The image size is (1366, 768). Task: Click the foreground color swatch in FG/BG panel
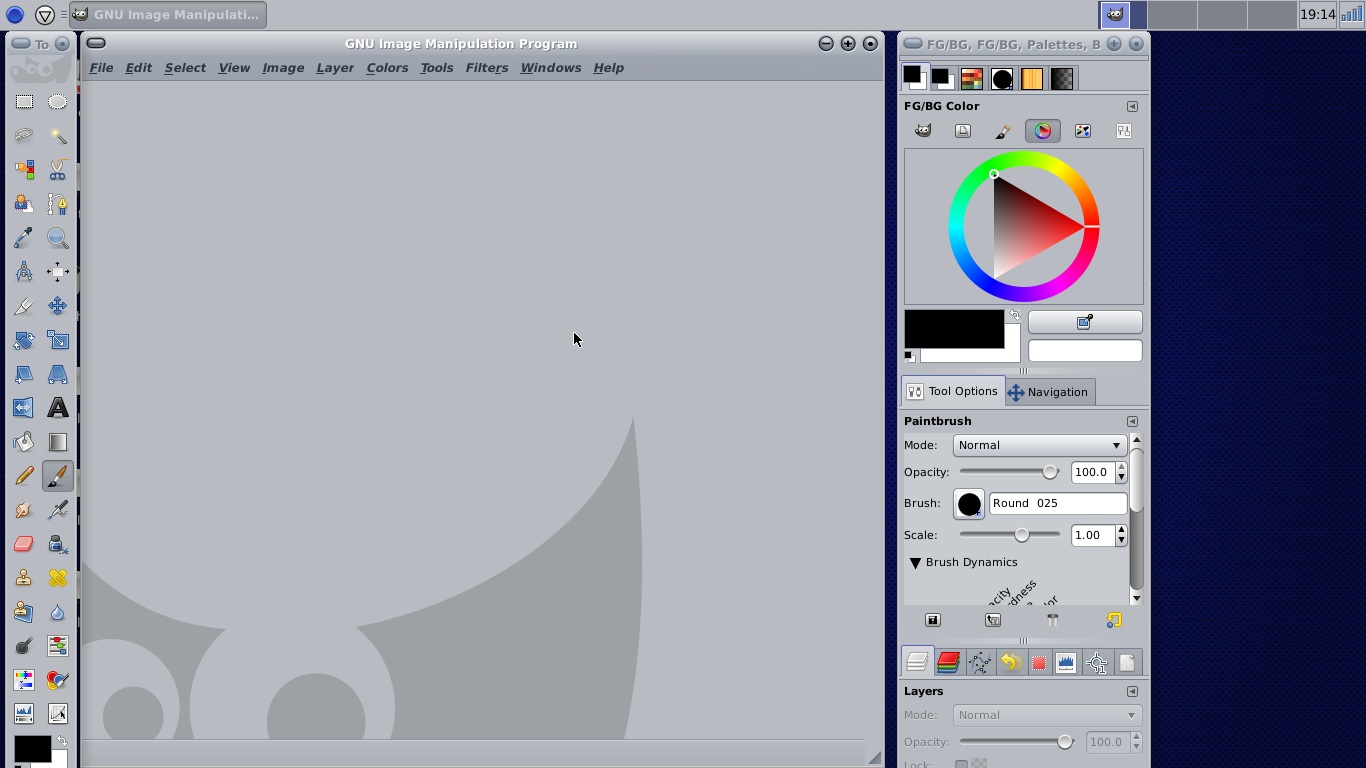pyautogui.click(x=954, y=329)
